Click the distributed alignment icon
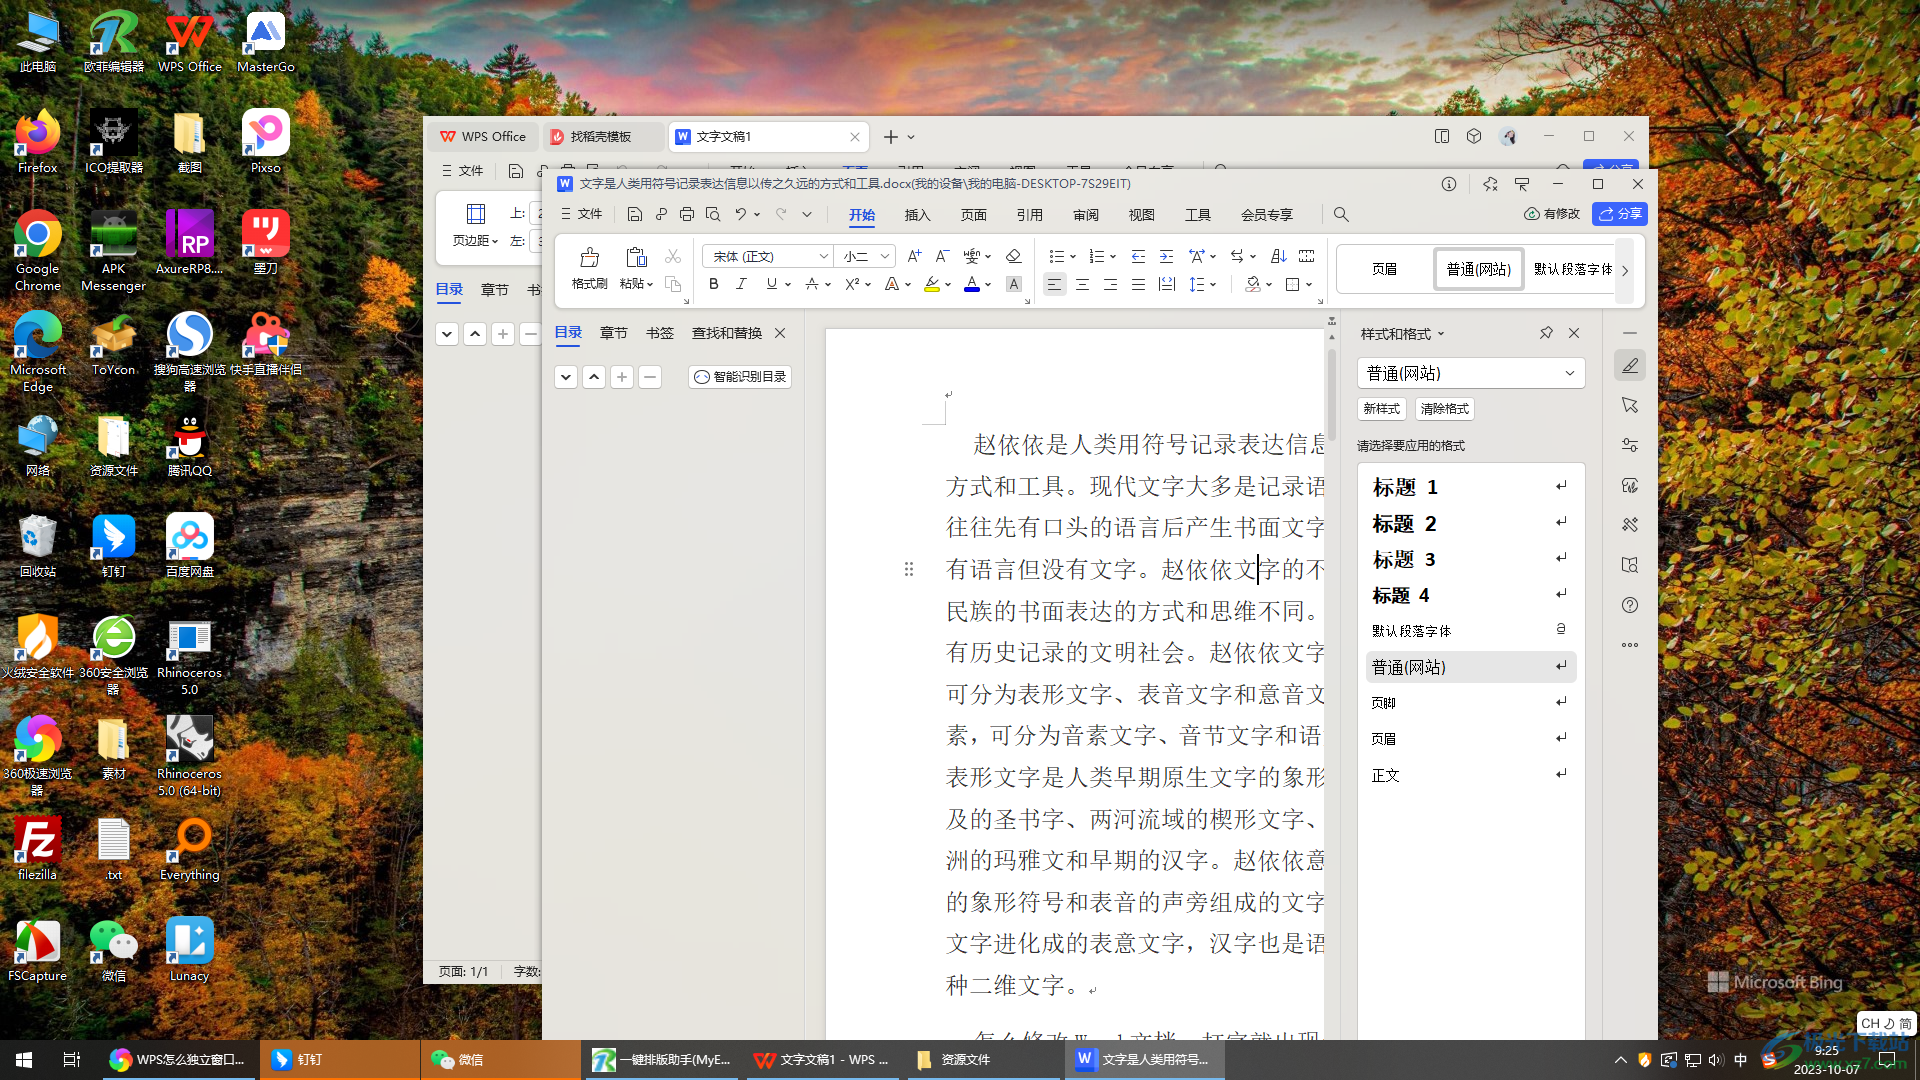This screenshot has height=1080, width=1920. click(1166, 284)
